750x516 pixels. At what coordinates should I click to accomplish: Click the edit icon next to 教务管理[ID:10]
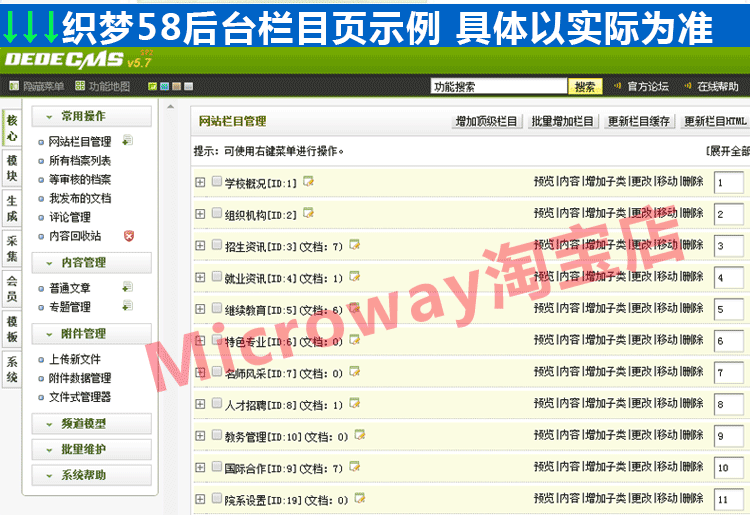coord(360,435)
